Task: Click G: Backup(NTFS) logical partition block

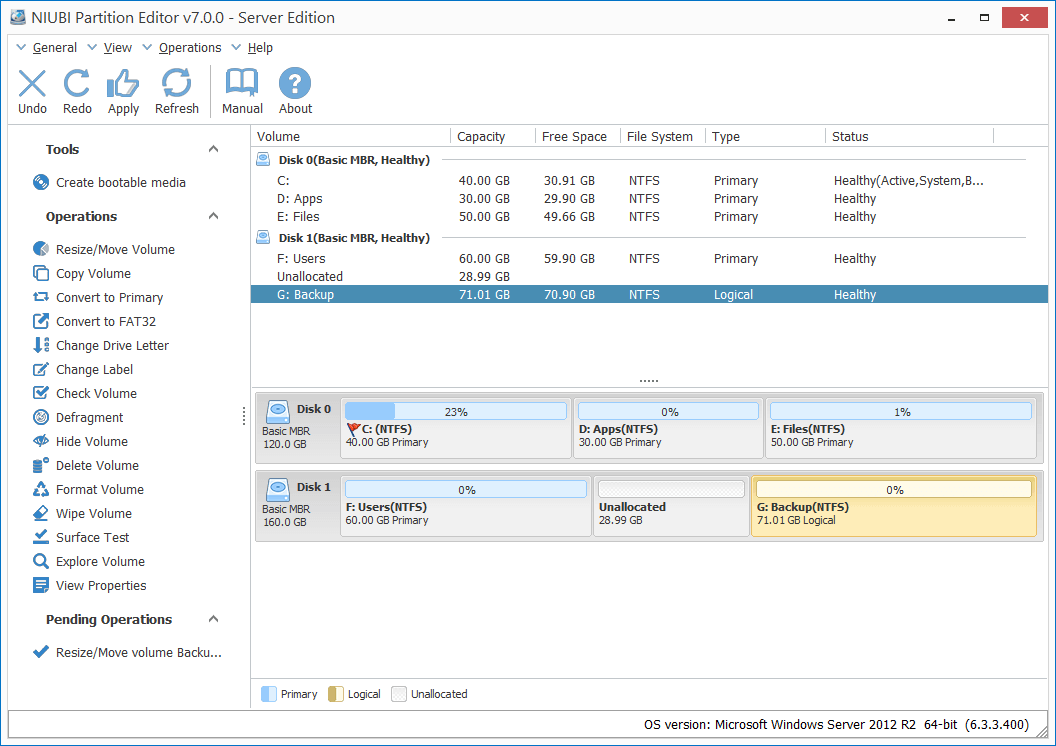Action: tap(894, 506)
